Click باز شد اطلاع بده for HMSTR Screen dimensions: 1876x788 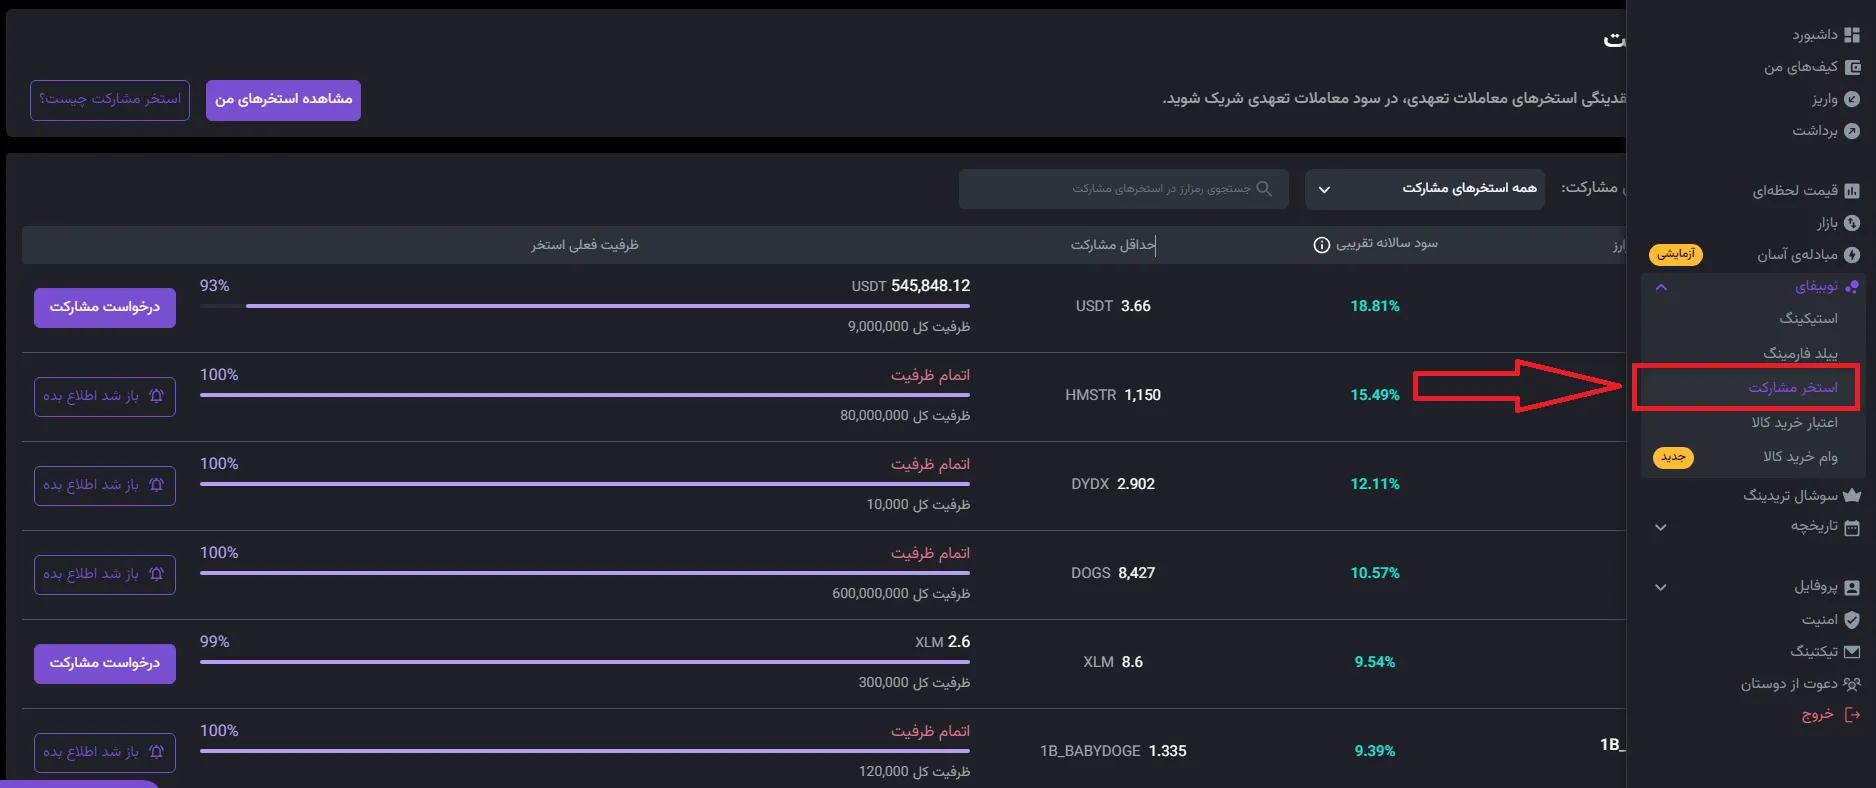coord(105,396)
